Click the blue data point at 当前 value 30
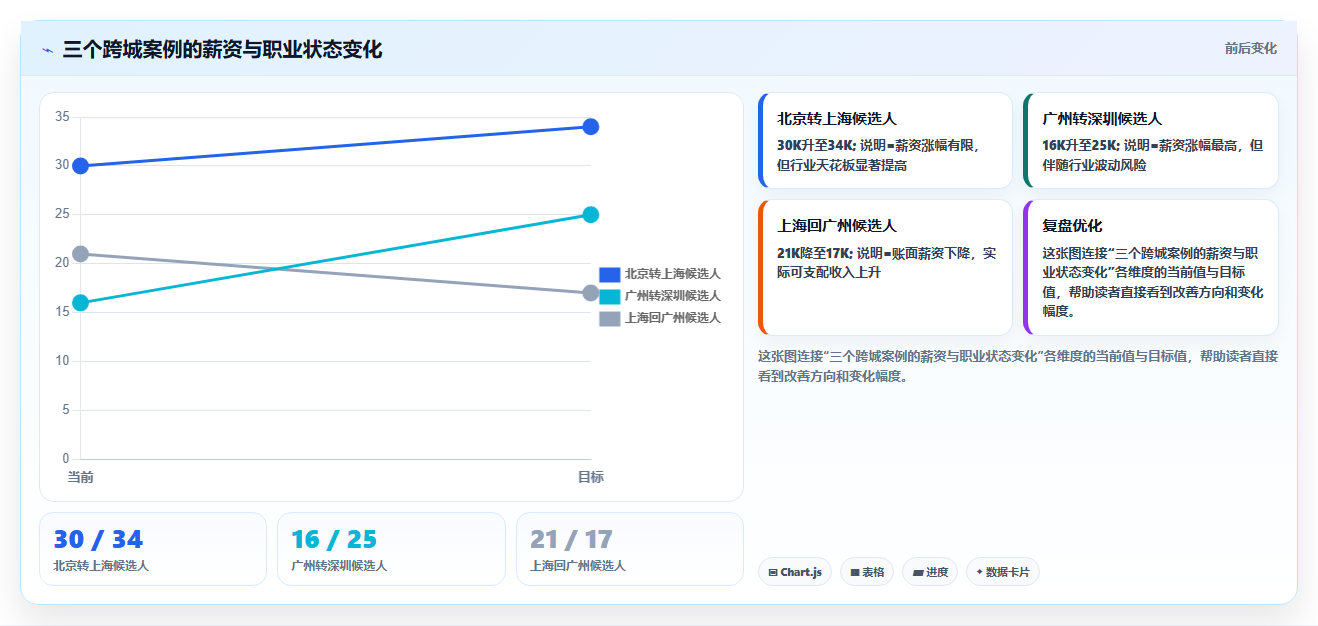 tap(81, 165)
